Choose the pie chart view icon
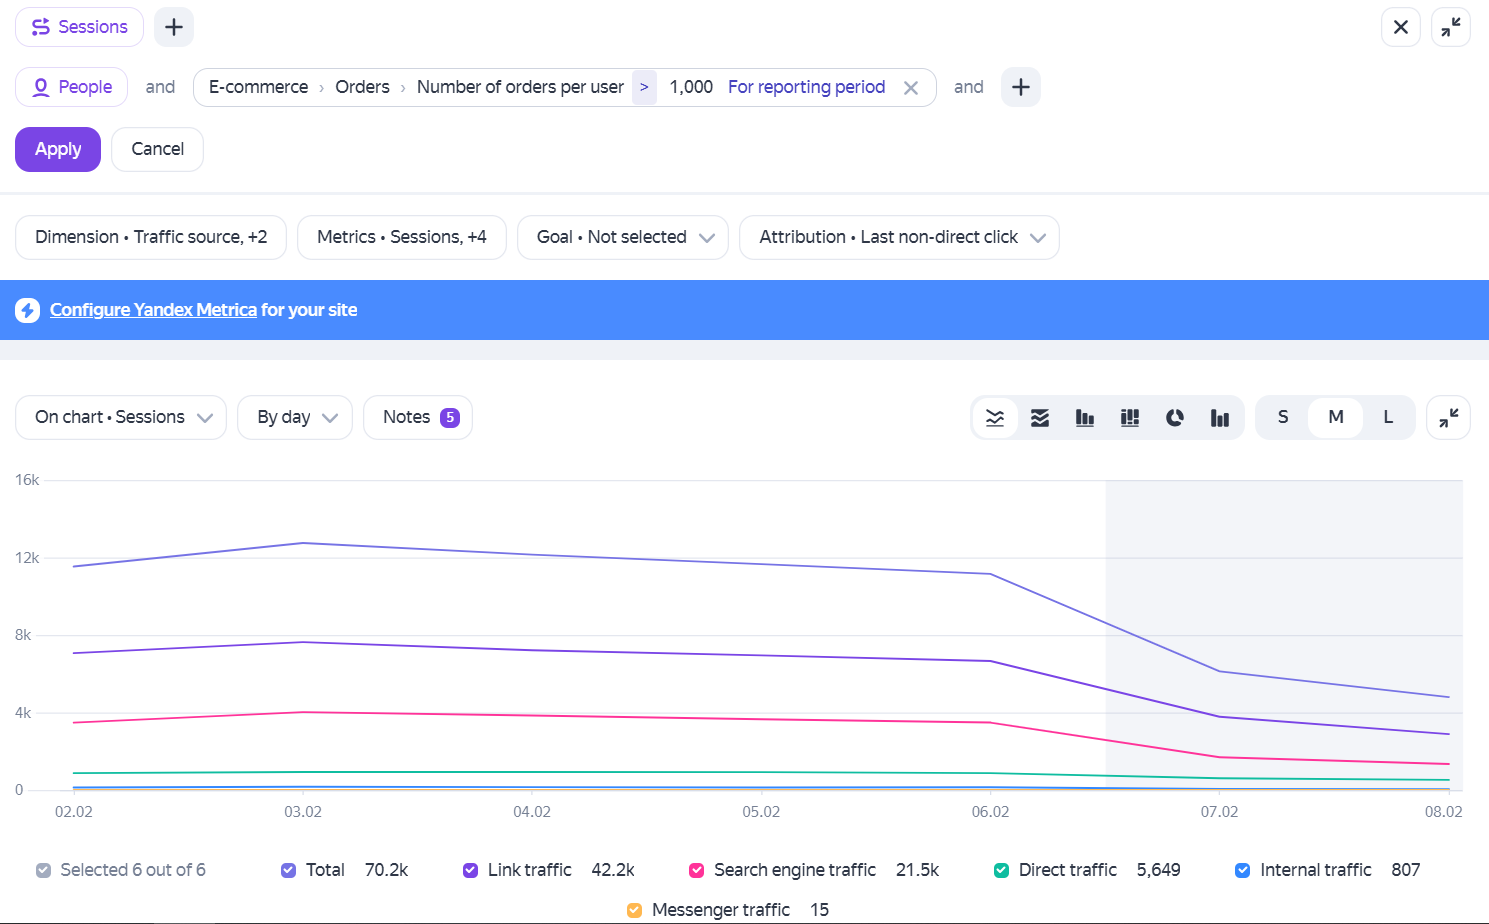Screen dimensions: 1489x924 [1175, 418]
